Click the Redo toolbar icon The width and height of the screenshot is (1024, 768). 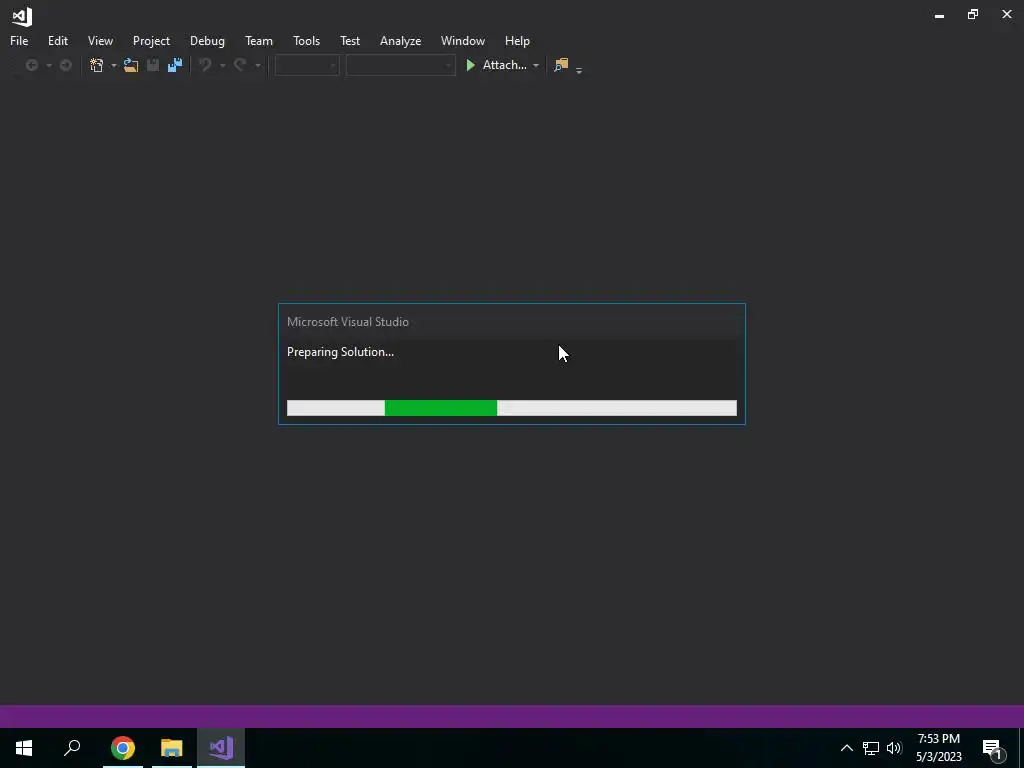240,65
